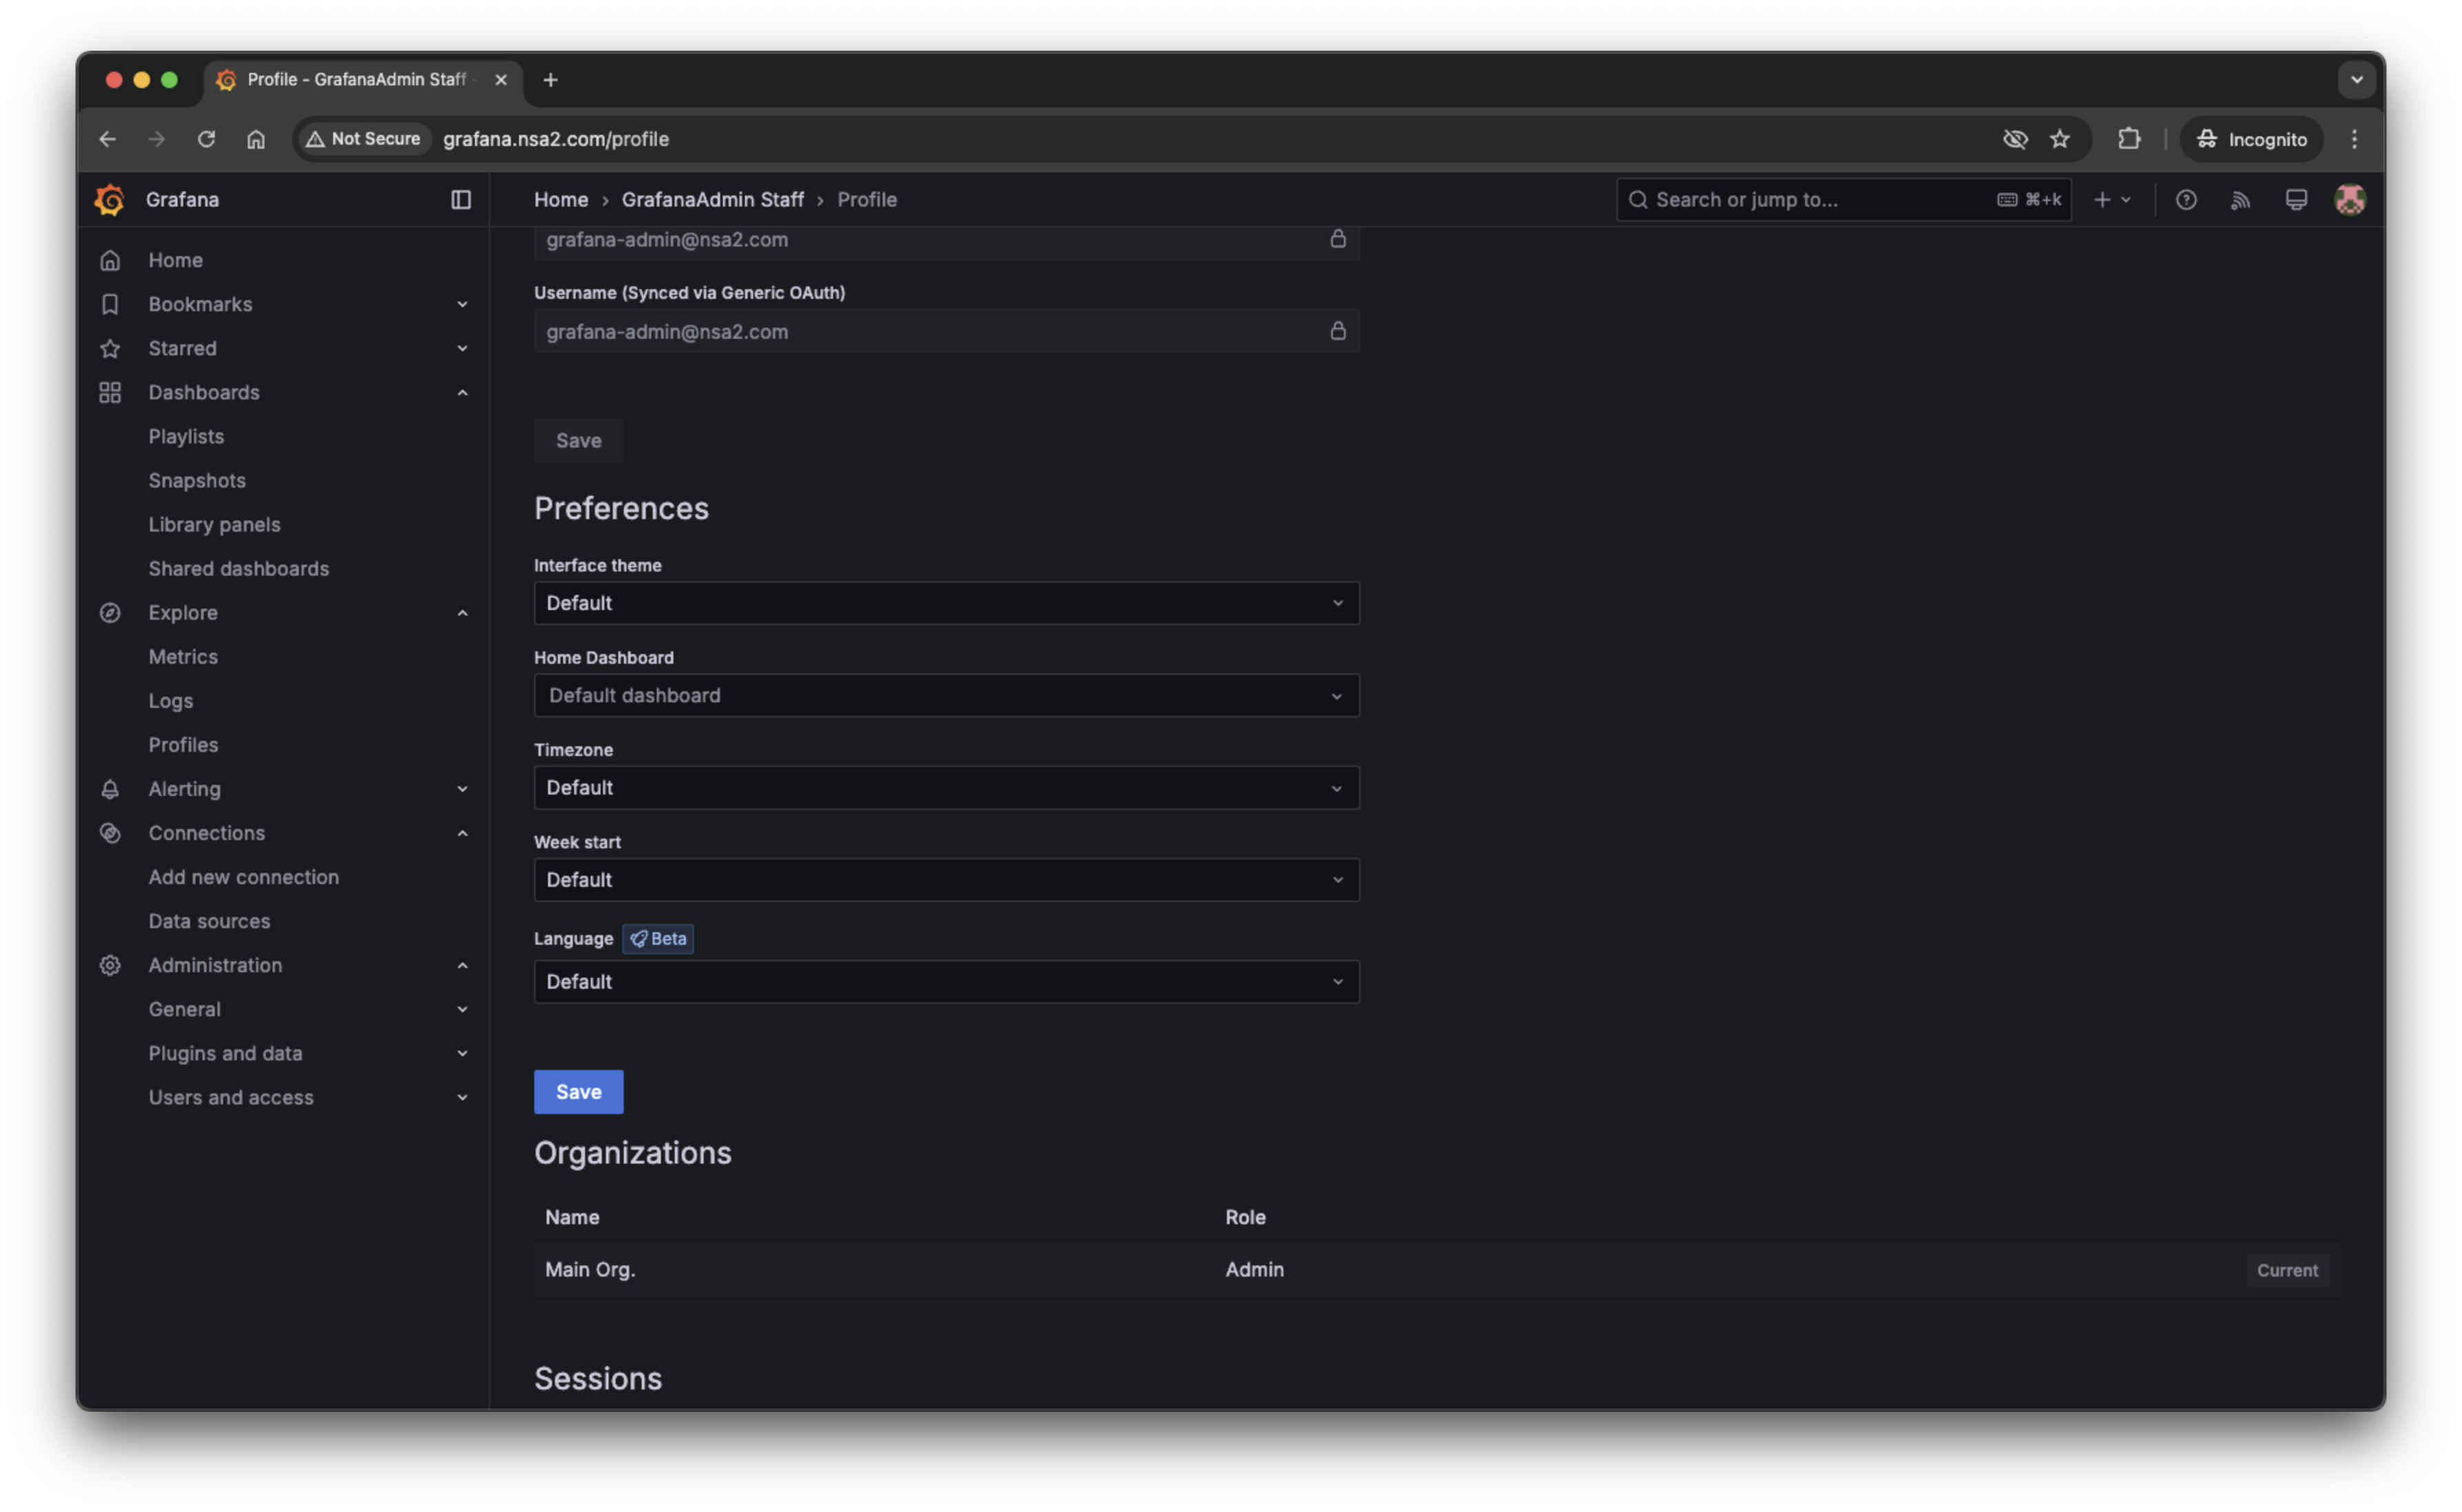Open the user avatar profile menu
Image resolution: width=2462 pixels, height=1512 pixels.
2349,199
